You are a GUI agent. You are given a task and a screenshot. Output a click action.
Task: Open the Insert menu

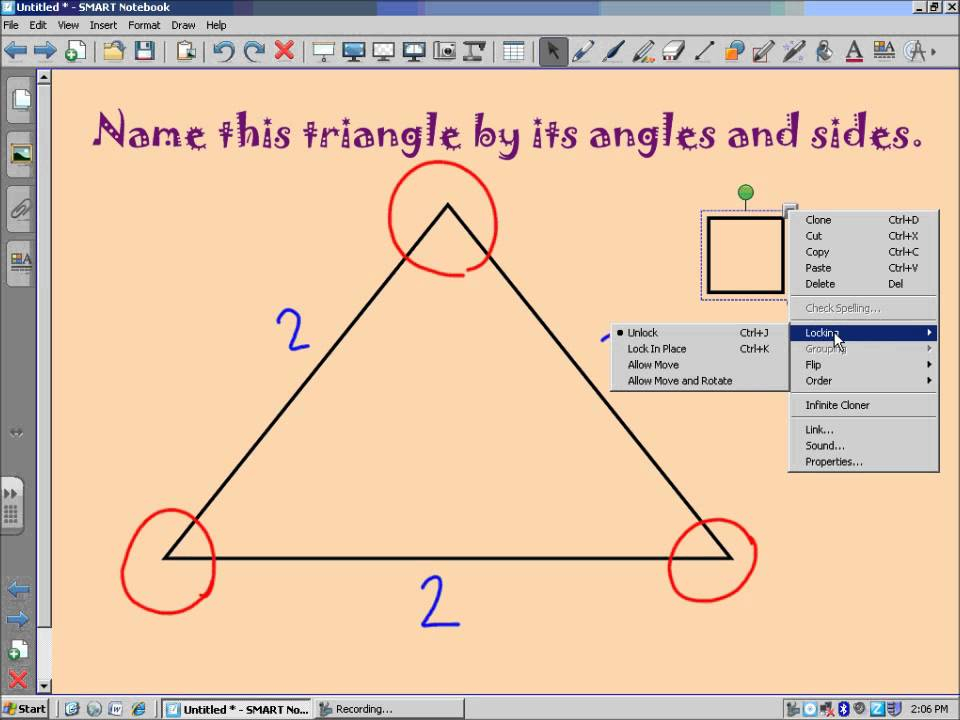[103, 25]
